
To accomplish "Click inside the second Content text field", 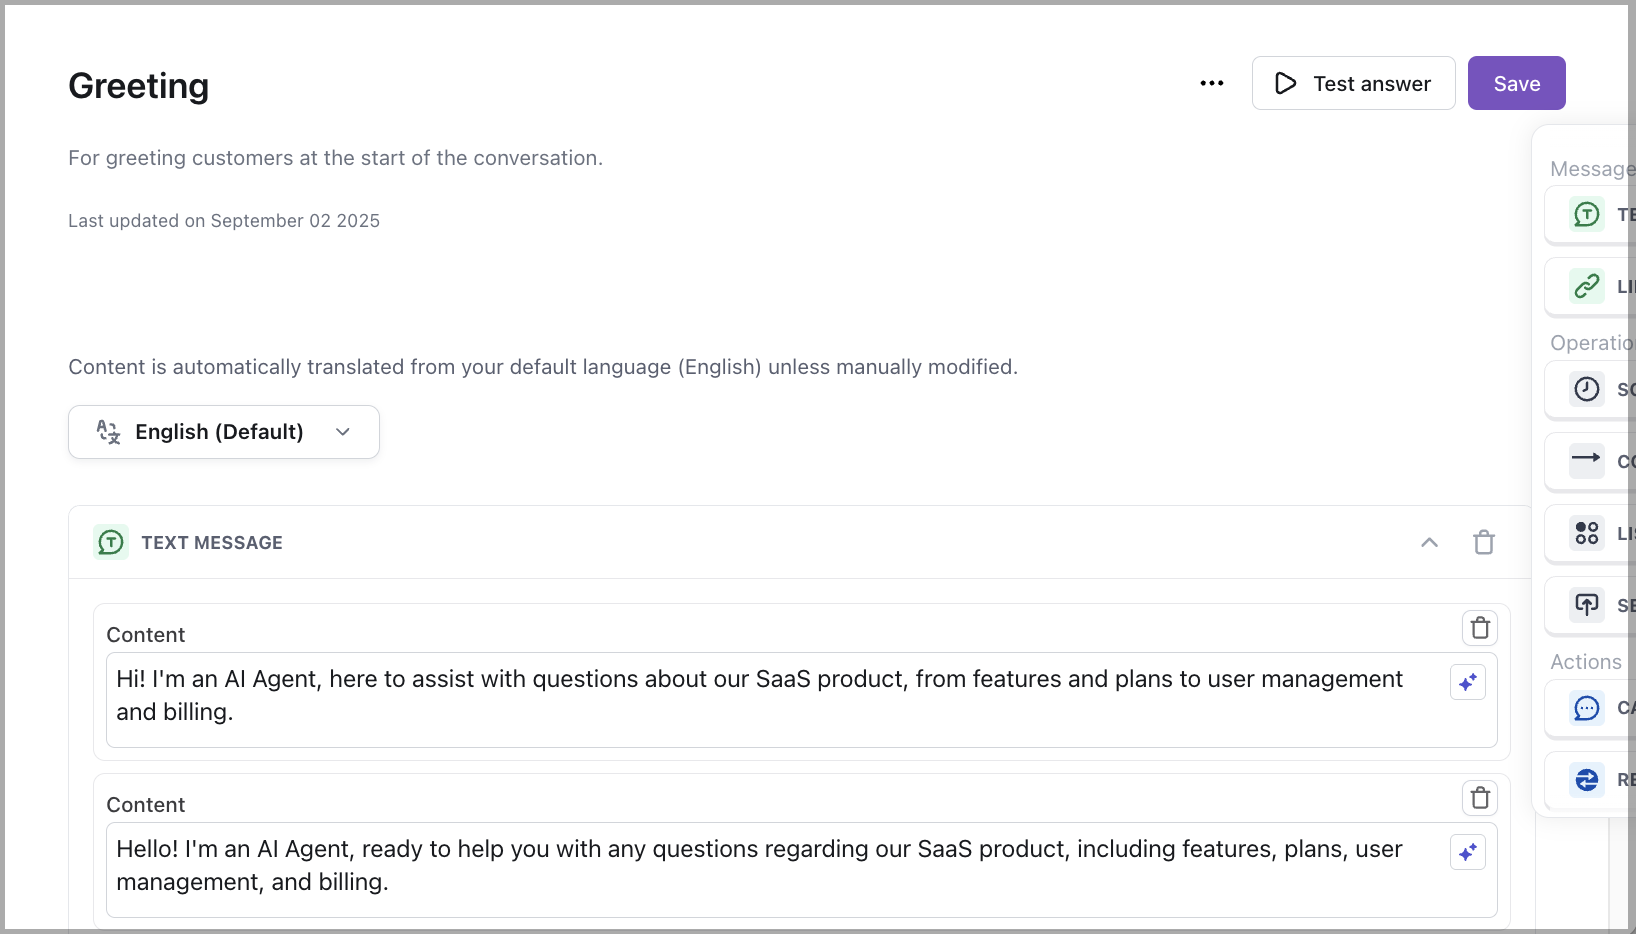I will pyautogui.click(x=700, y=865).
